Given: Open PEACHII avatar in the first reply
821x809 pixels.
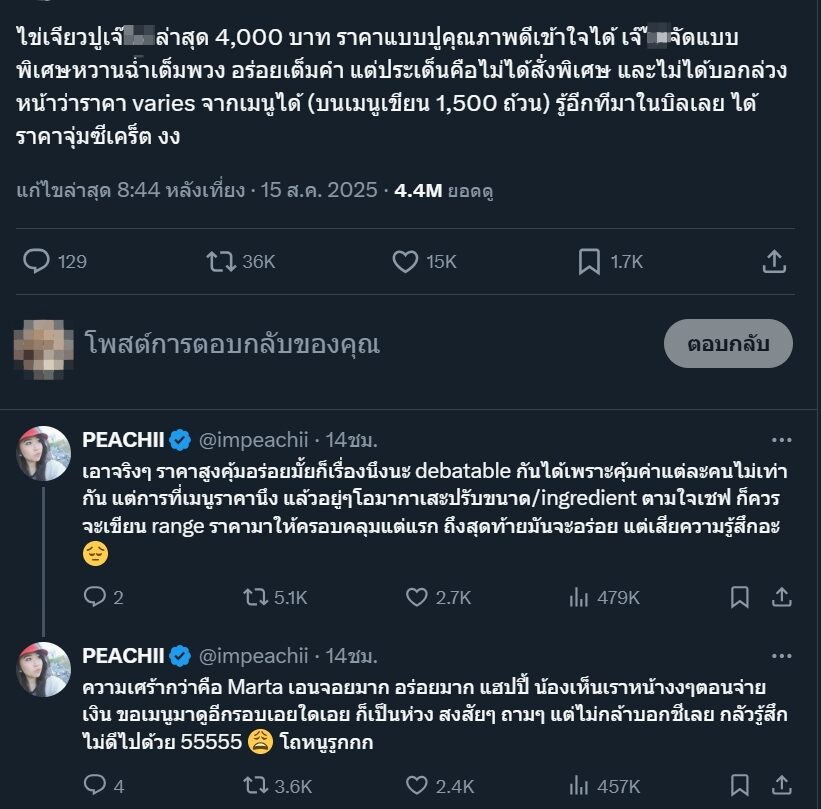Looking at the screenshot, I should 43,453.
